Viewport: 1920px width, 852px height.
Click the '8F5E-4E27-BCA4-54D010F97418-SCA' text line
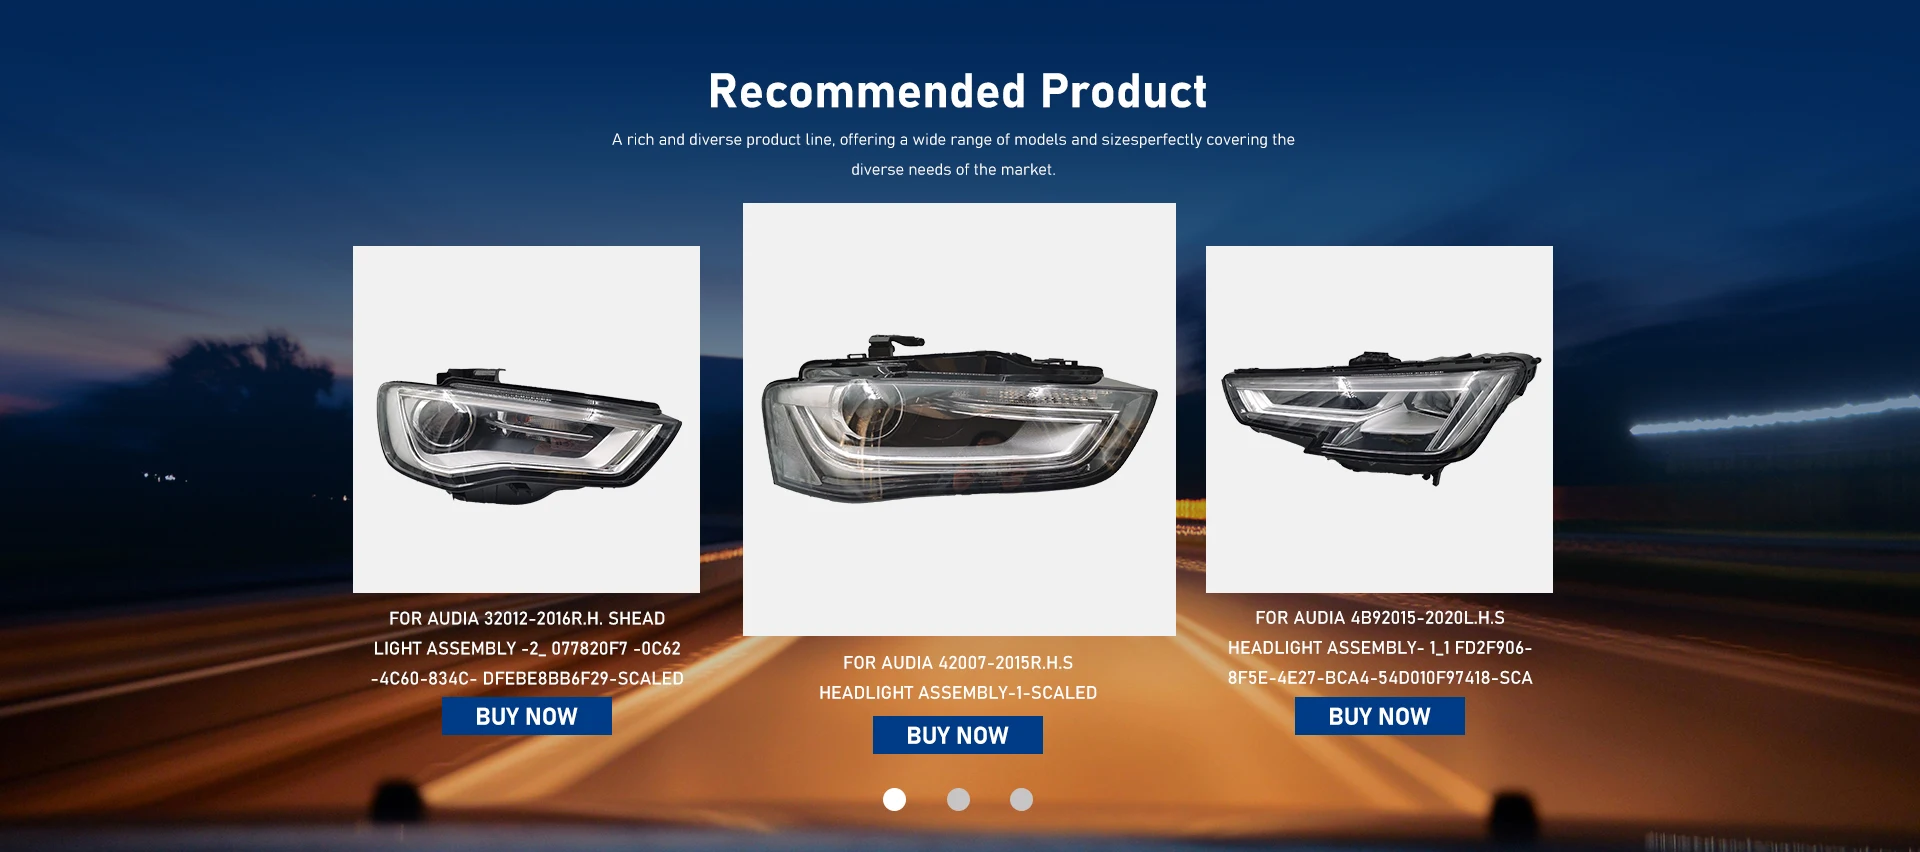point(1380,678)
